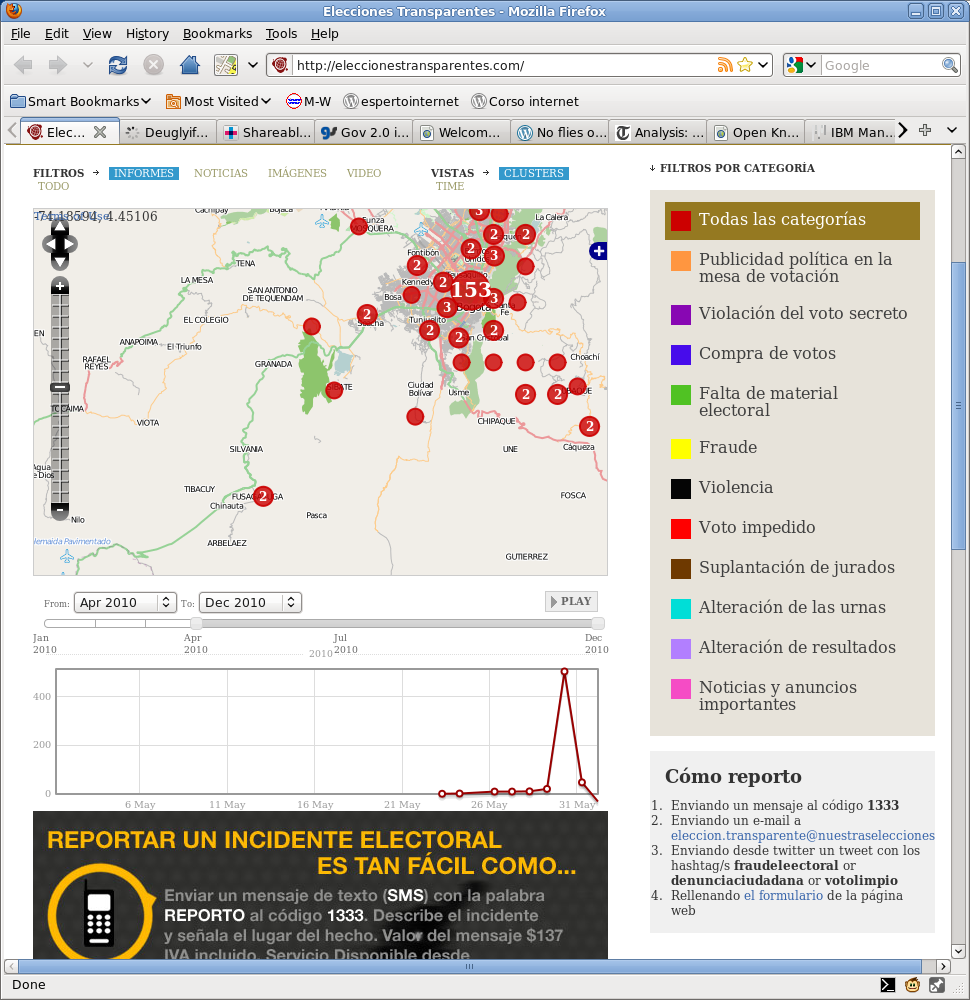
Task: Open a new tab with the plus icon
Action: click(925, 130)
